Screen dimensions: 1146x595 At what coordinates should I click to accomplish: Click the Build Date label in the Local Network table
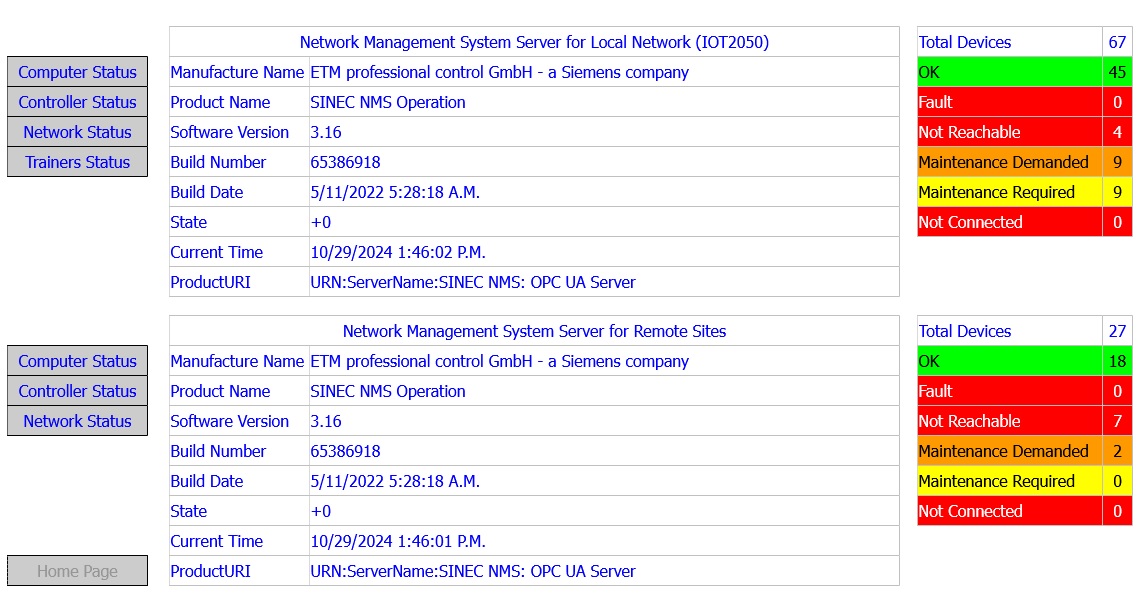coord(207,192)
